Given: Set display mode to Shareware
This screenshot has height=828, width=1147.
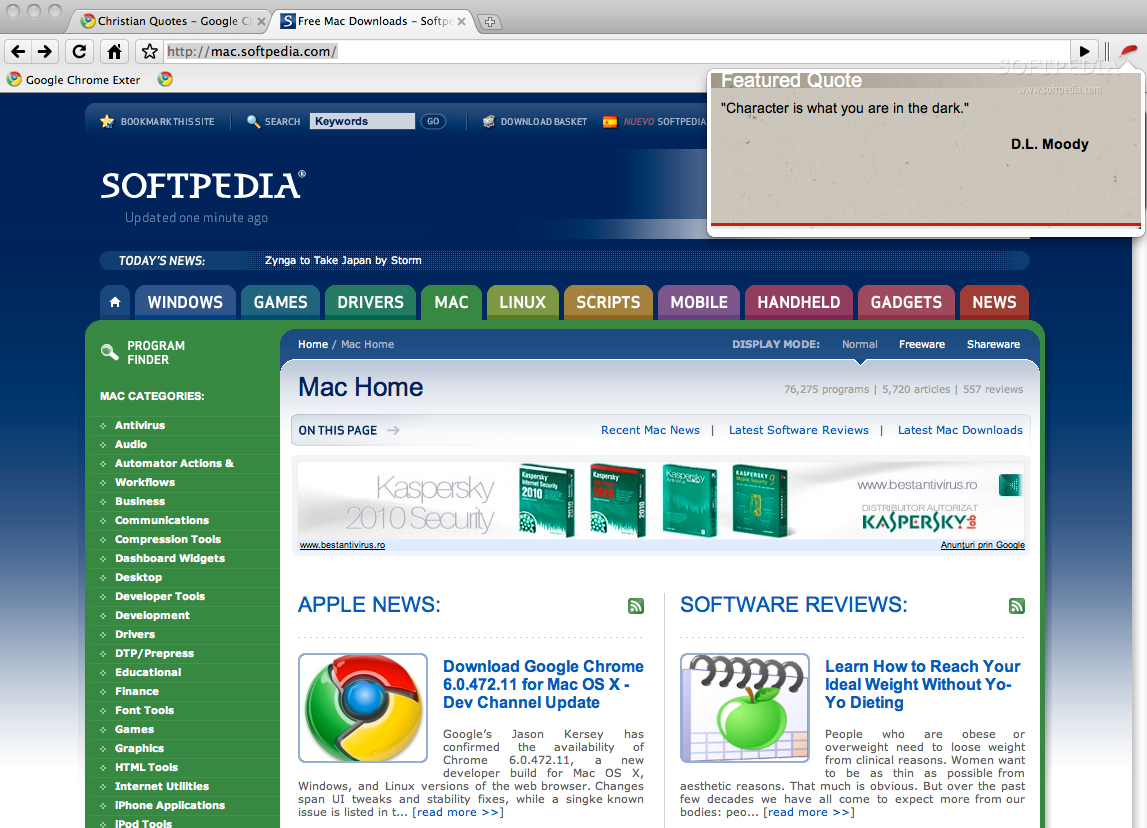Looking at the screenshot, I should [x=993, y=345].
